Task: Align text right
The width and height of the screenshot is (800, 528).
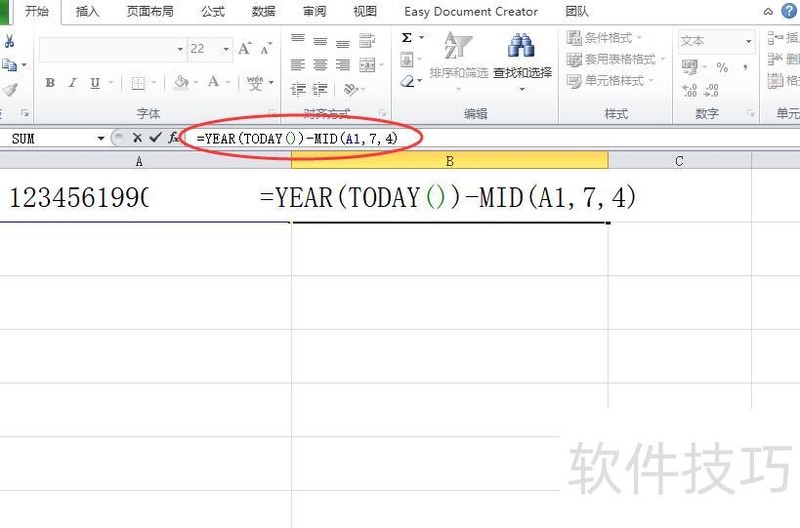Action: (x=343, y=65)
